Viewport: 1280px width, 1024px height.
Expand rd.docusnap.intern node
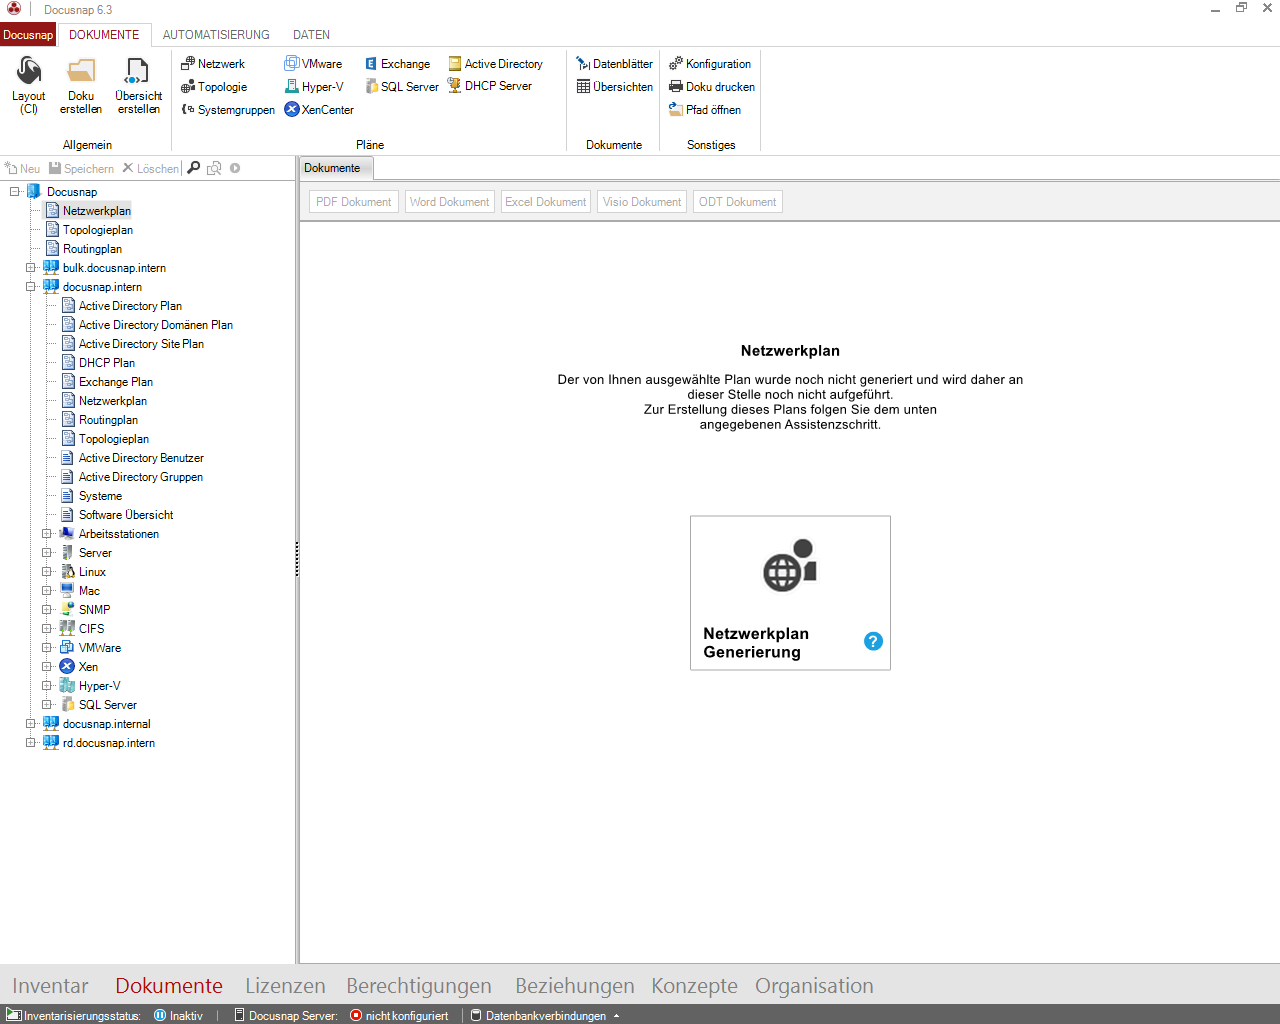click(x=31, y=742)
